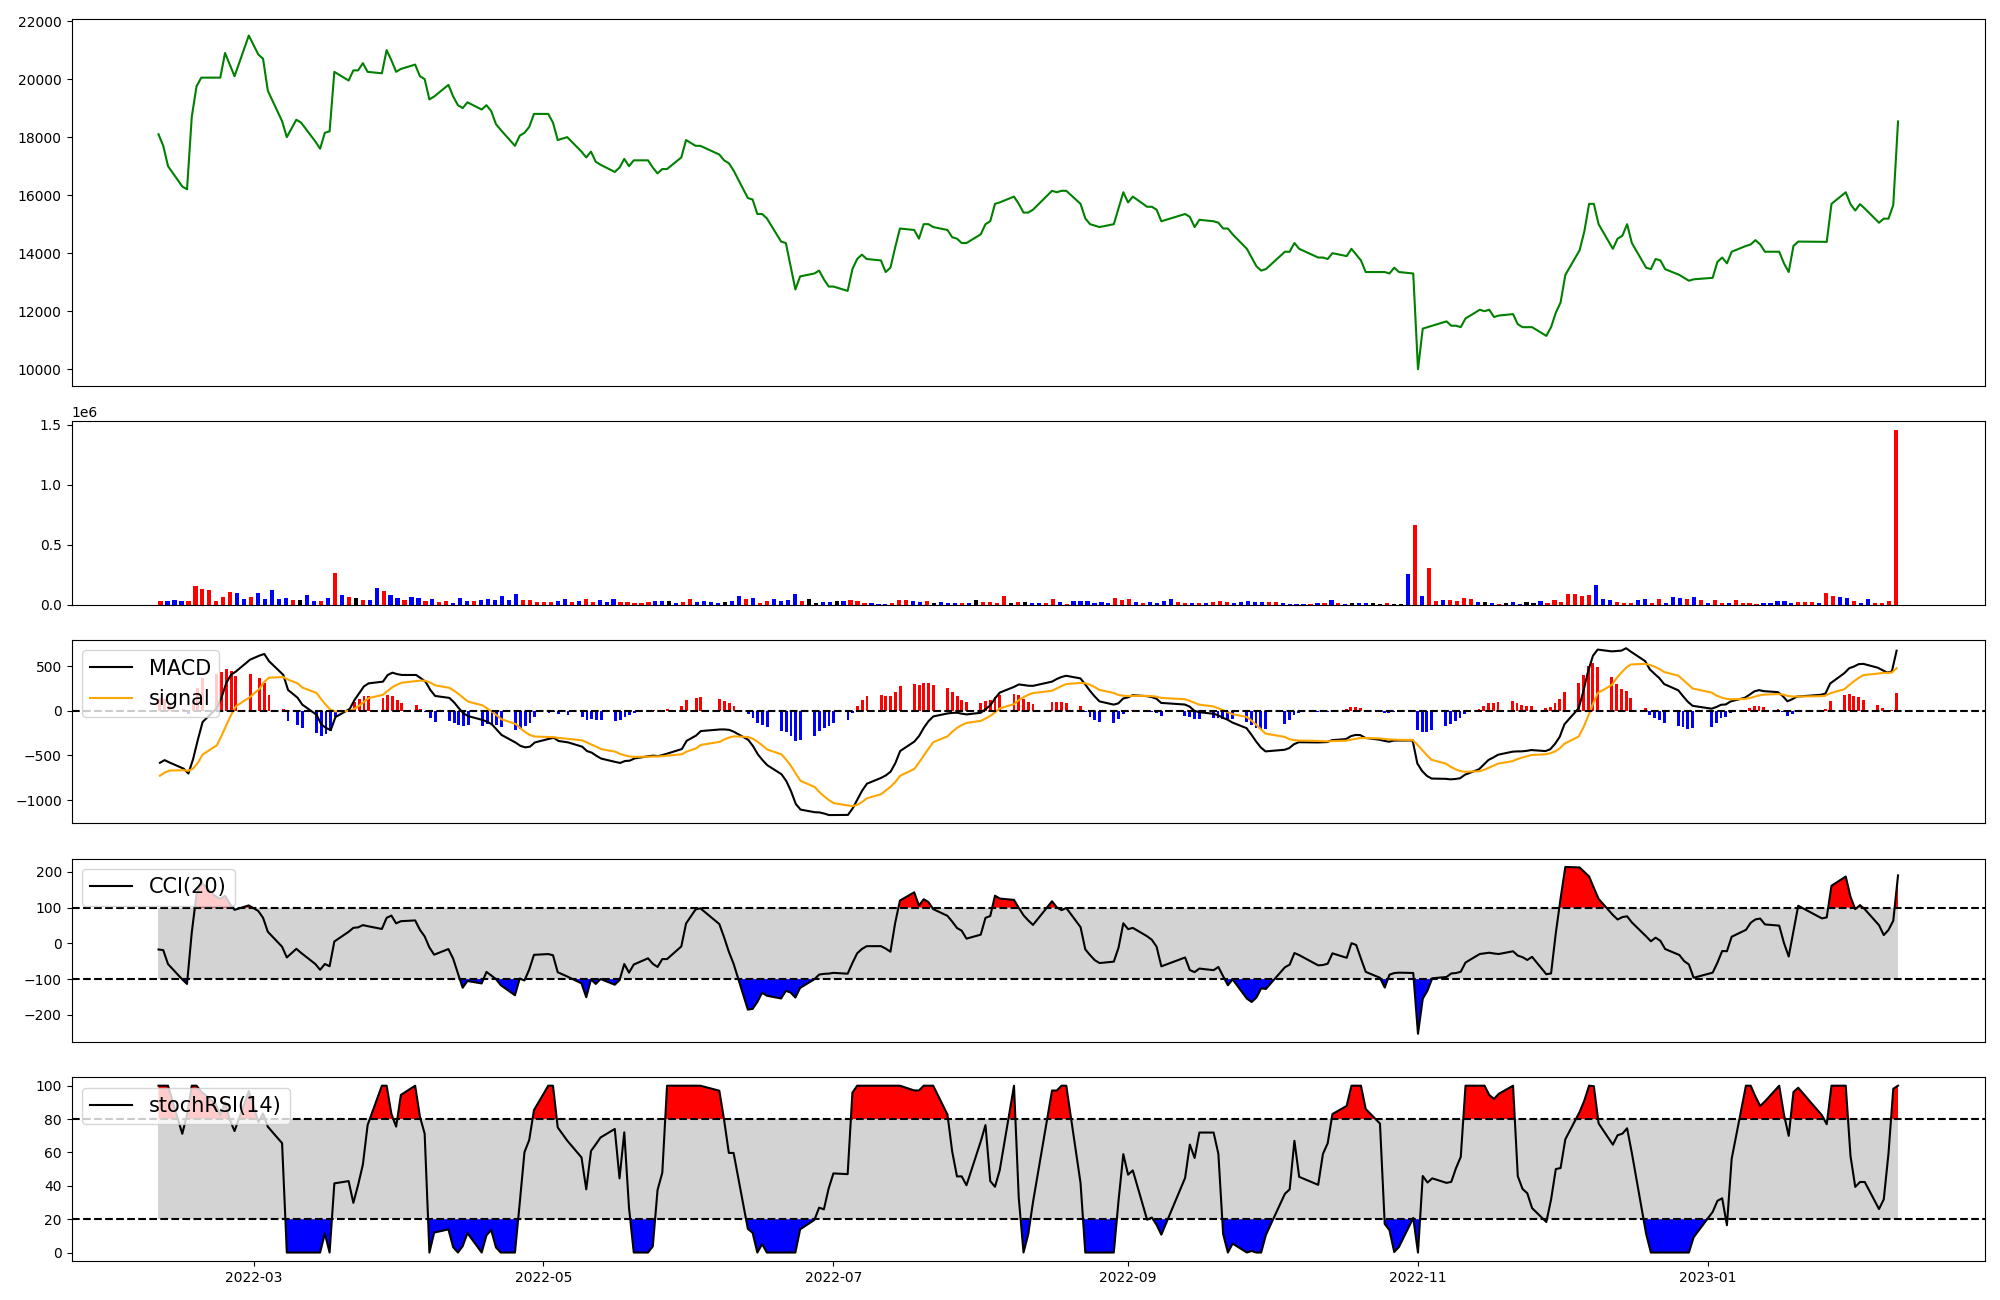Click the 2023-01 x-axis date label

tap(1707, 1277)
